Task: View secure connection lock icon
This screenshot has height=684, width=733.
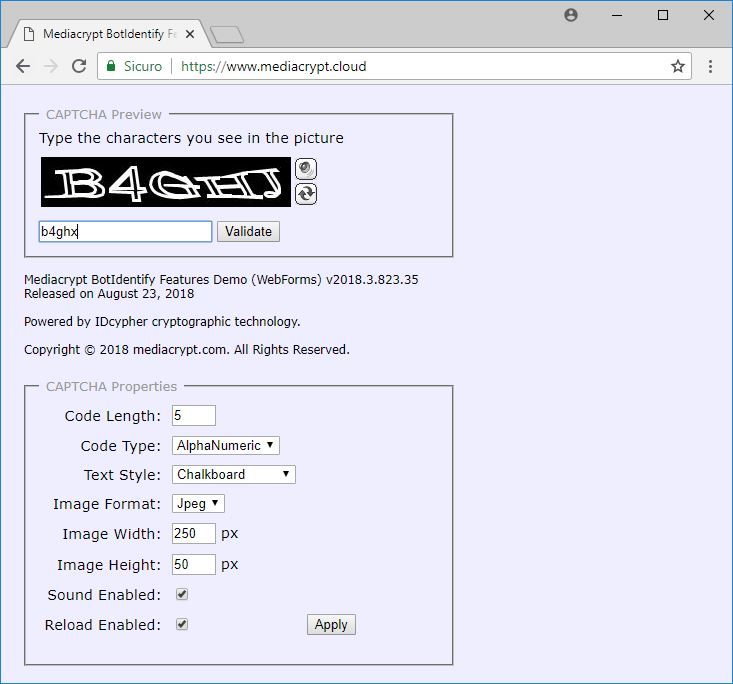Action: coord(111,65)
